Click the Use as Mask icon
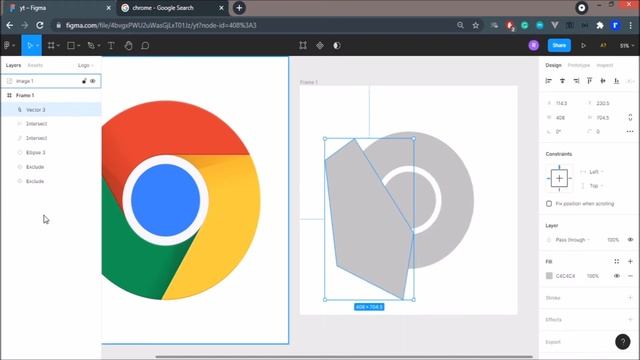The height and width of the screenshot is (360, 640). point(337,45)
